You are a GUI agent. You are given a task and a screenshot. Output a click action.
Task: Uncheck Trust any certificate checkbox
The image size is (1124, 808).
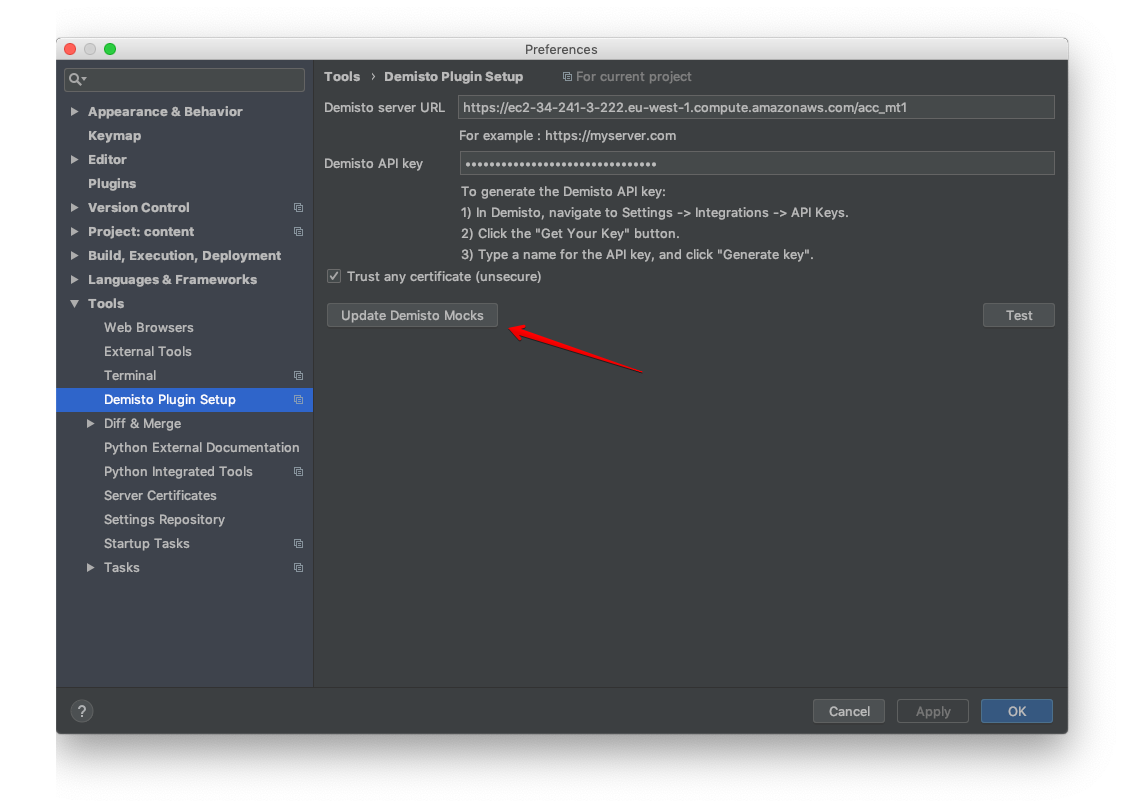click(x=334, y=276)
